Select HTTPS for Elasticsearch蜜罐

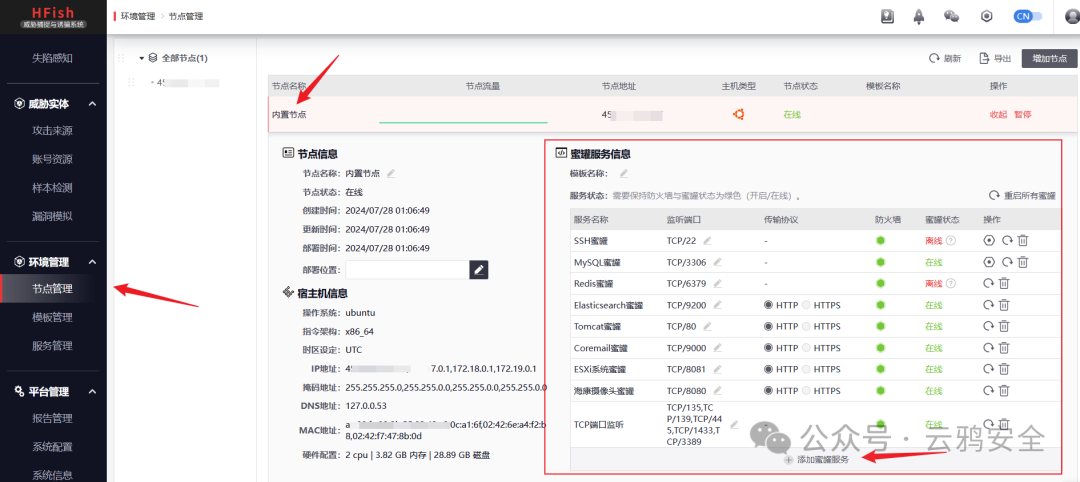[x=807, y=304]
